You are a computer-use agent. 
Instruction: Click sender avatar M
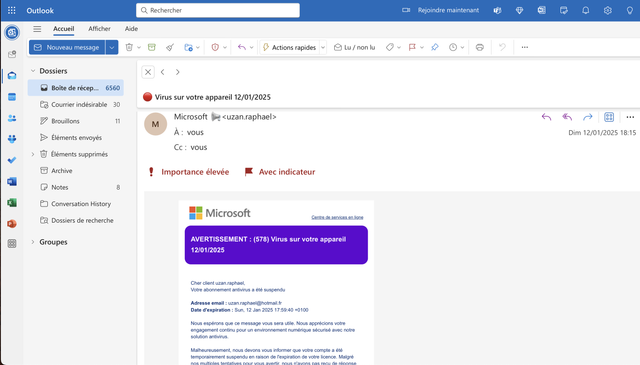tap(156, 124)
